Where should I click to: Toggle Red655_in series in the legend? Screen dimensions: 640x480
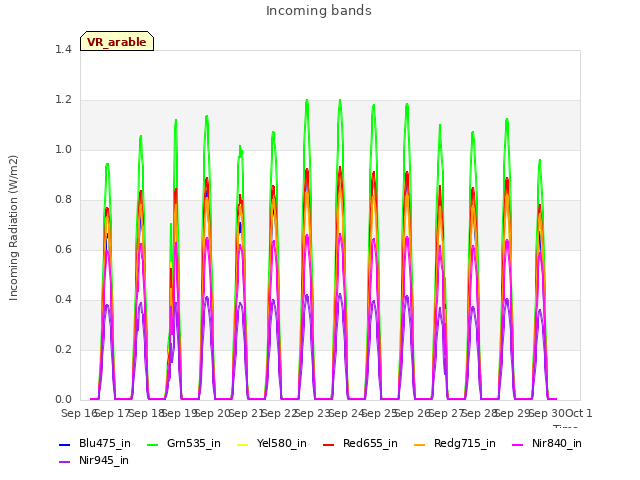click(x=360, y=444)
